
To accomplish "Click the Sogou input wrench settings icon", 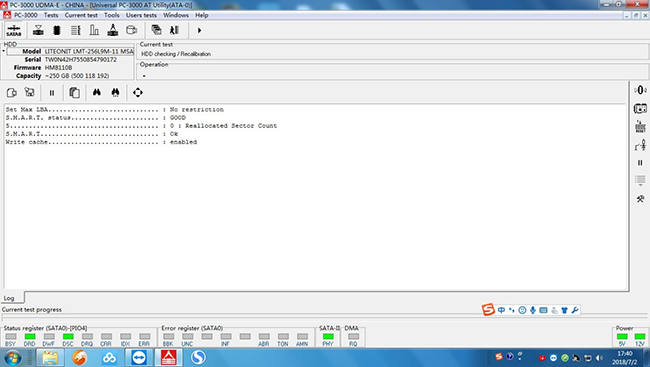I will [575, 310].
